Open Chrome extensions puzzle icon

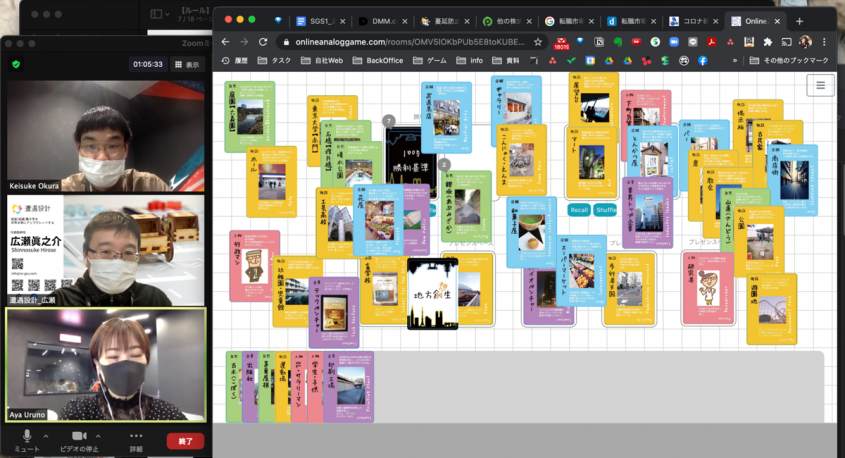(767, 42)
